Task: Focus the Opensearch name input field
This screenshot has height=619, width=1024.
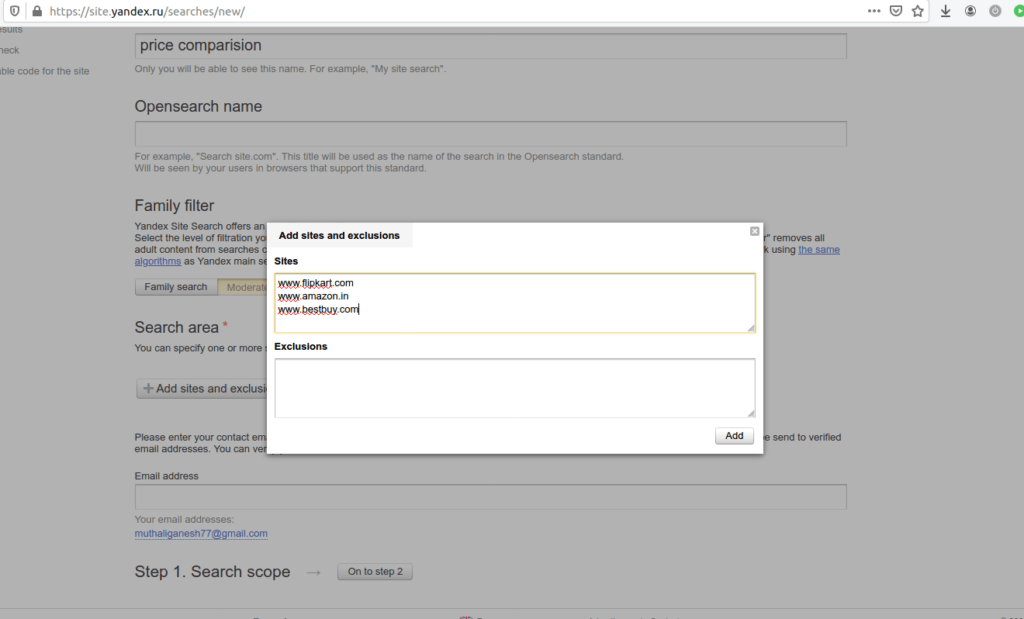Action: pos(490,132)
